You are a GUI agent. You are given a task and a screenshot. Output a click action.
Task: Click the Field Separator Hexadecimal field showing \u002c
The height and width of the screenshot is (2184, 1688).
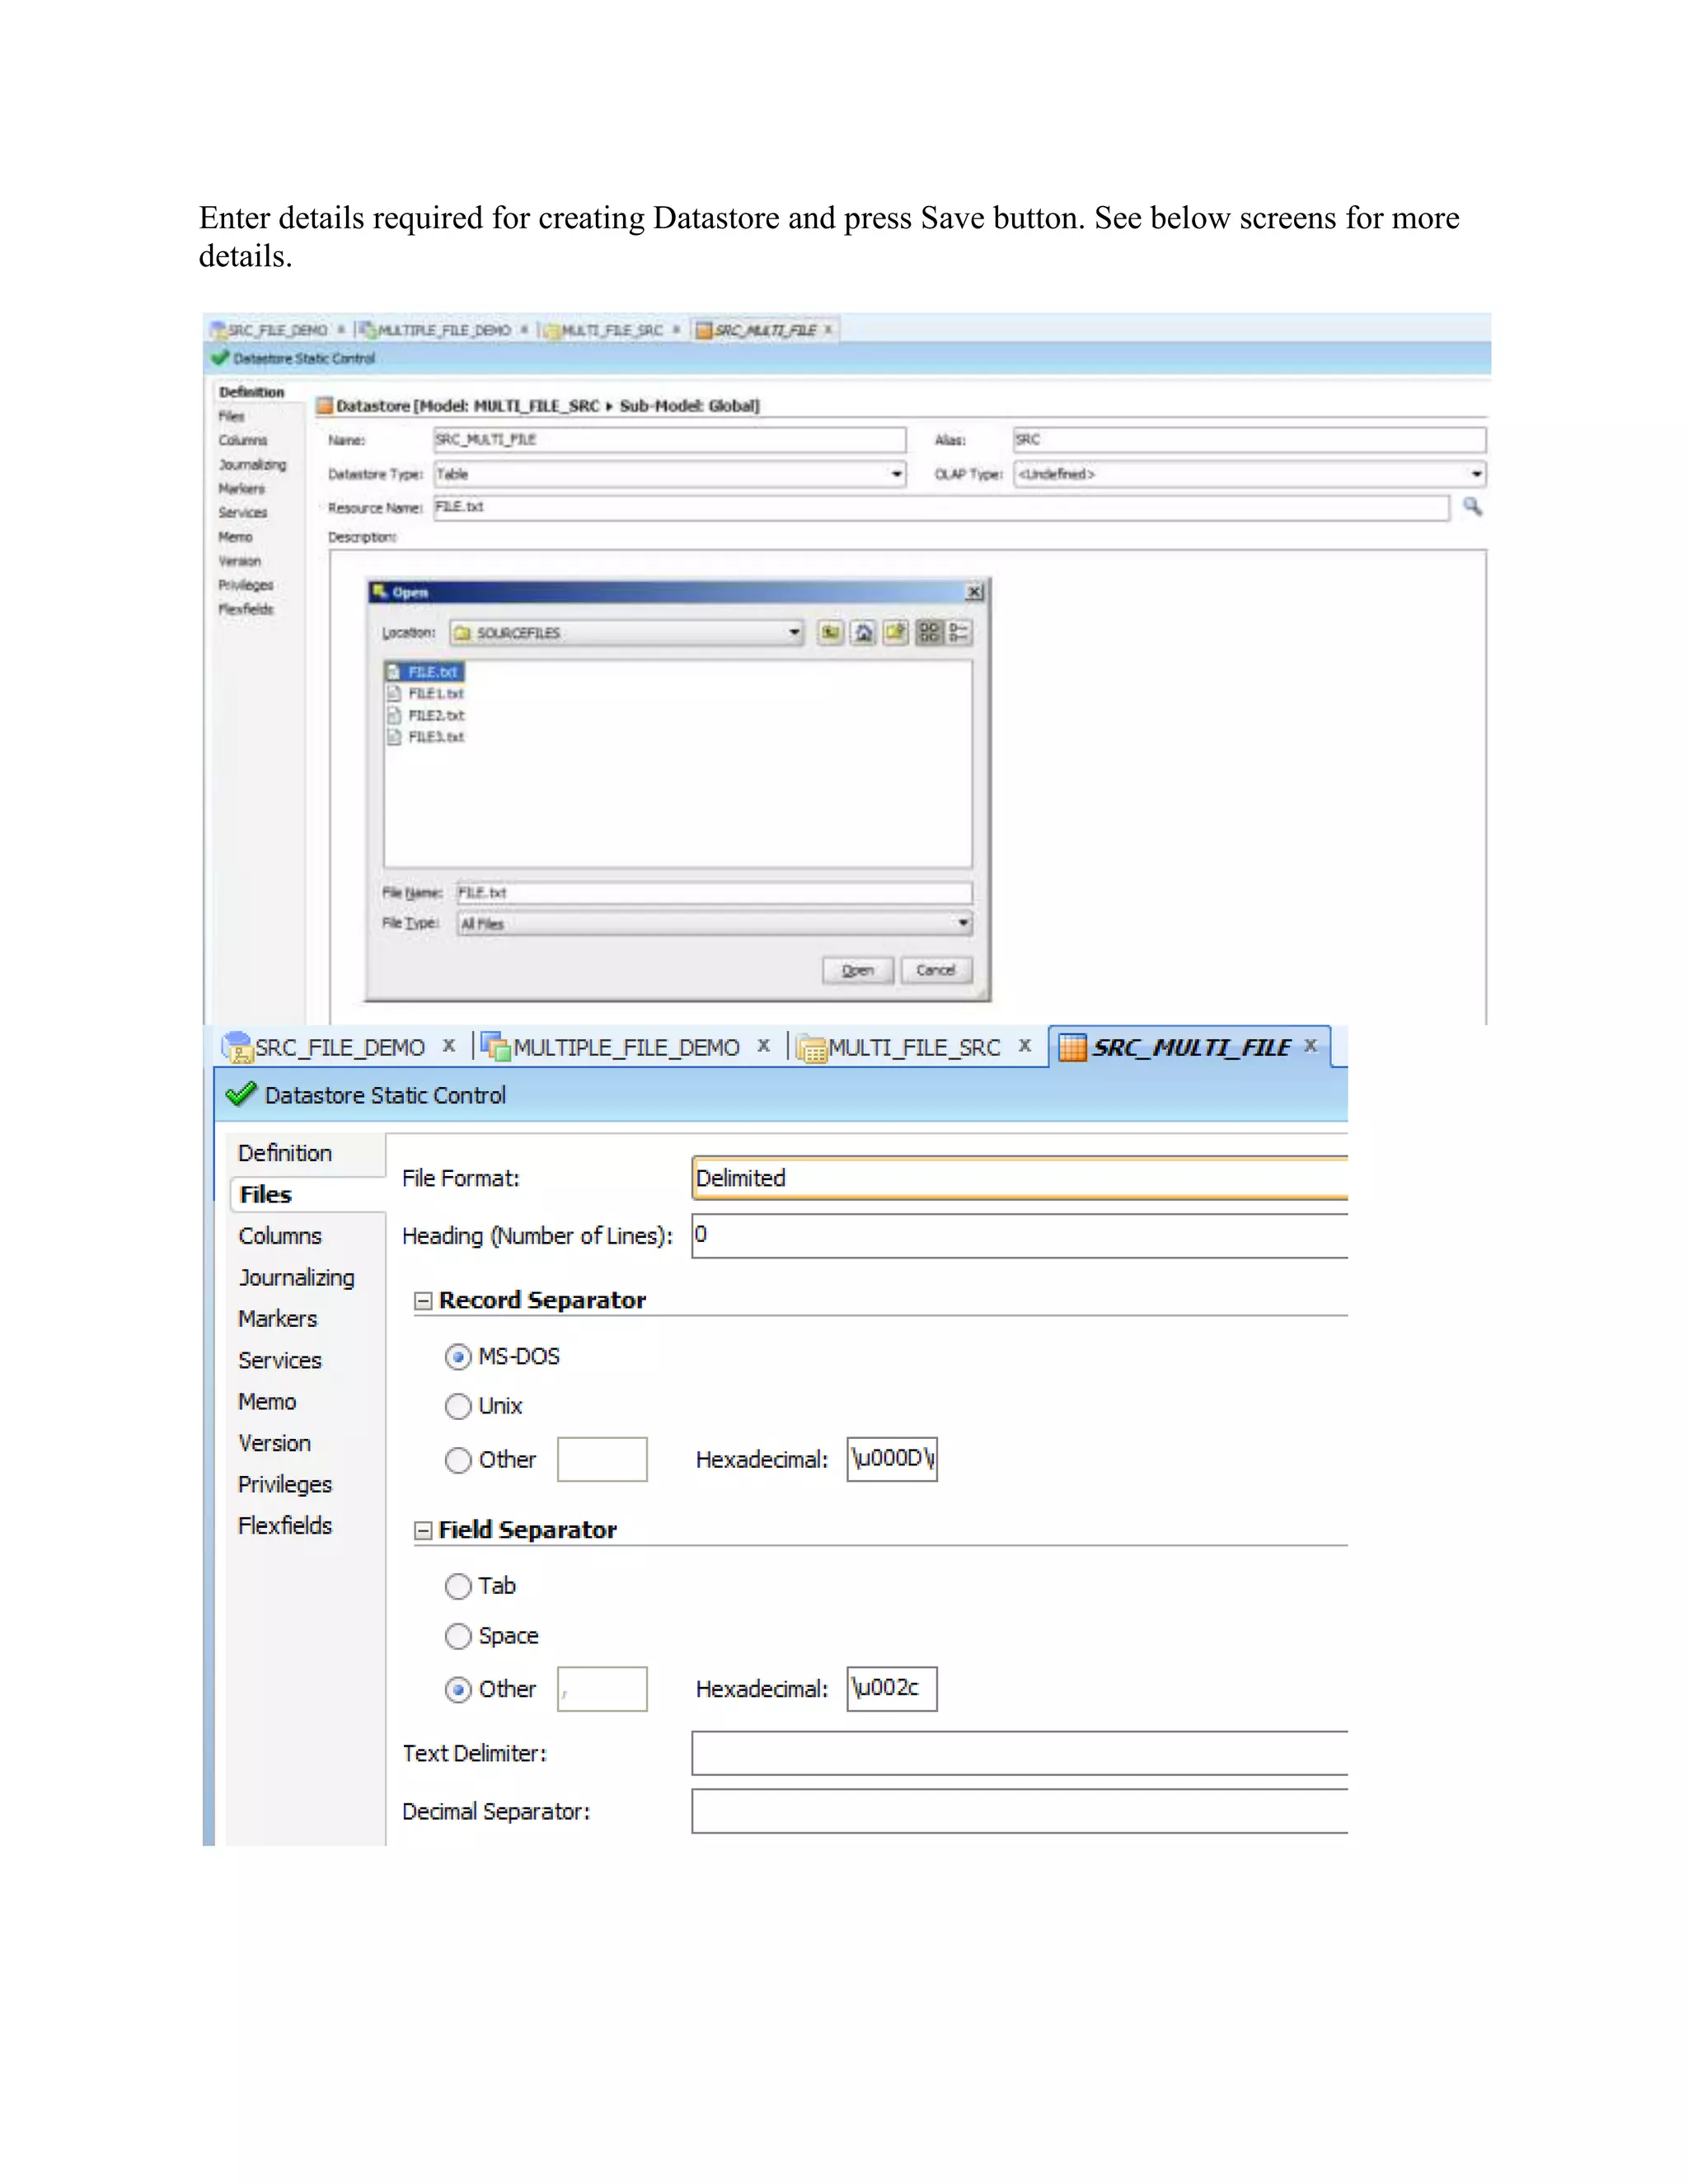(892, 1689)
